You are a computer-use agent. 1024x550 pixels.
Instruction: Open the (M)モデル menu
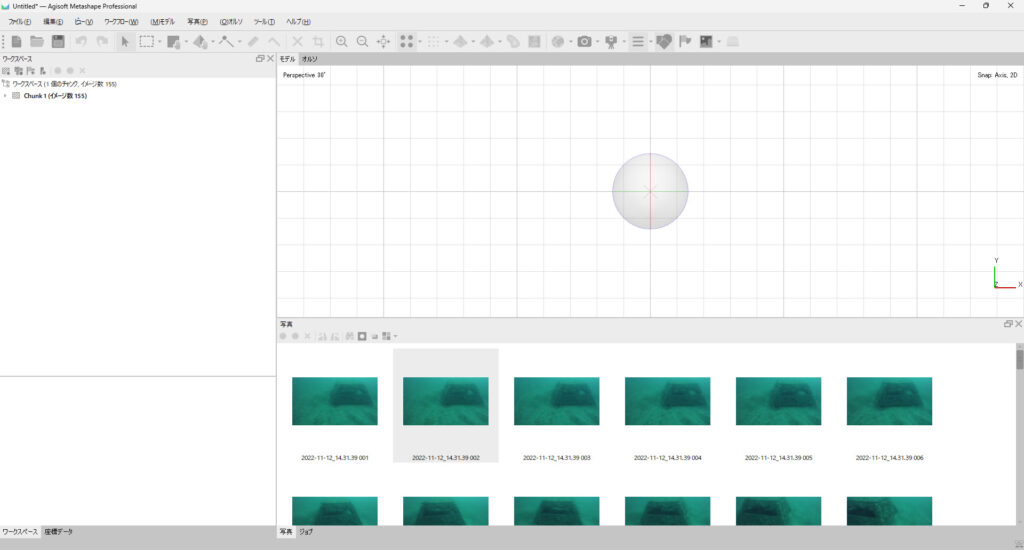163,22
